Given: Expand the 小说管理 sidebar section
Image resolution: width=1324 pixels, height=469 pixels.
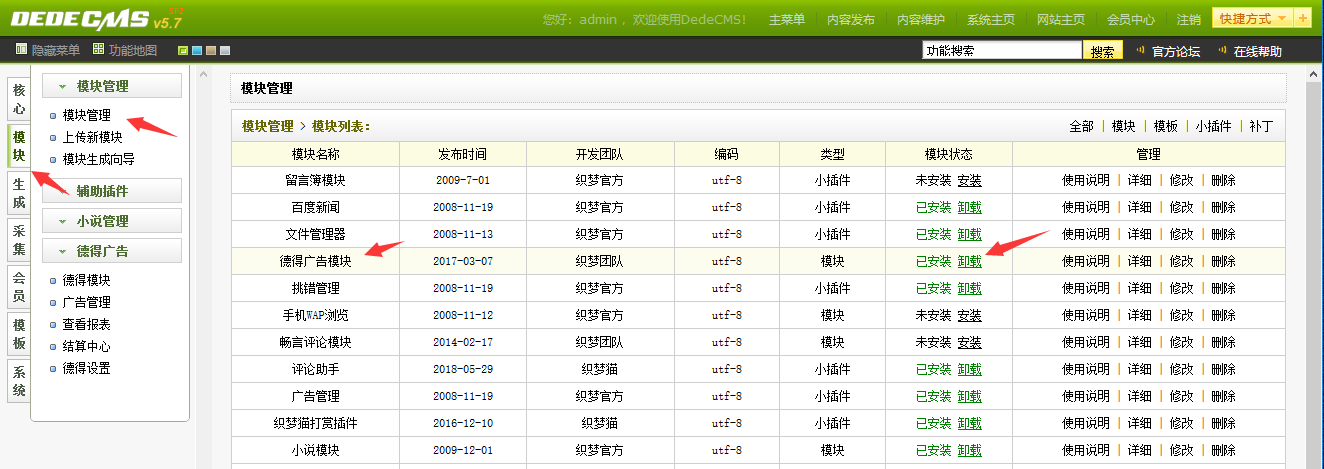Looking at the screenshot, I should (x=112, y=221).
